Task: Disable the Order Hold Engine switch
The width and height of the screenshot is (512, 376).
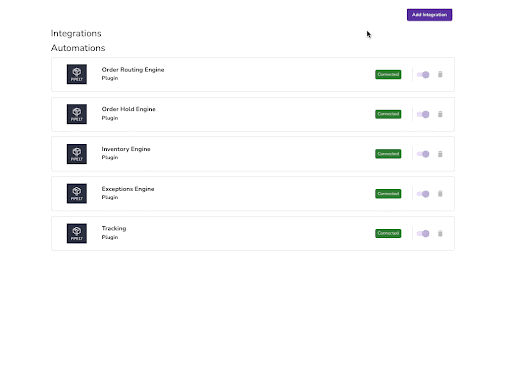Action: click(x=423, y=114)
